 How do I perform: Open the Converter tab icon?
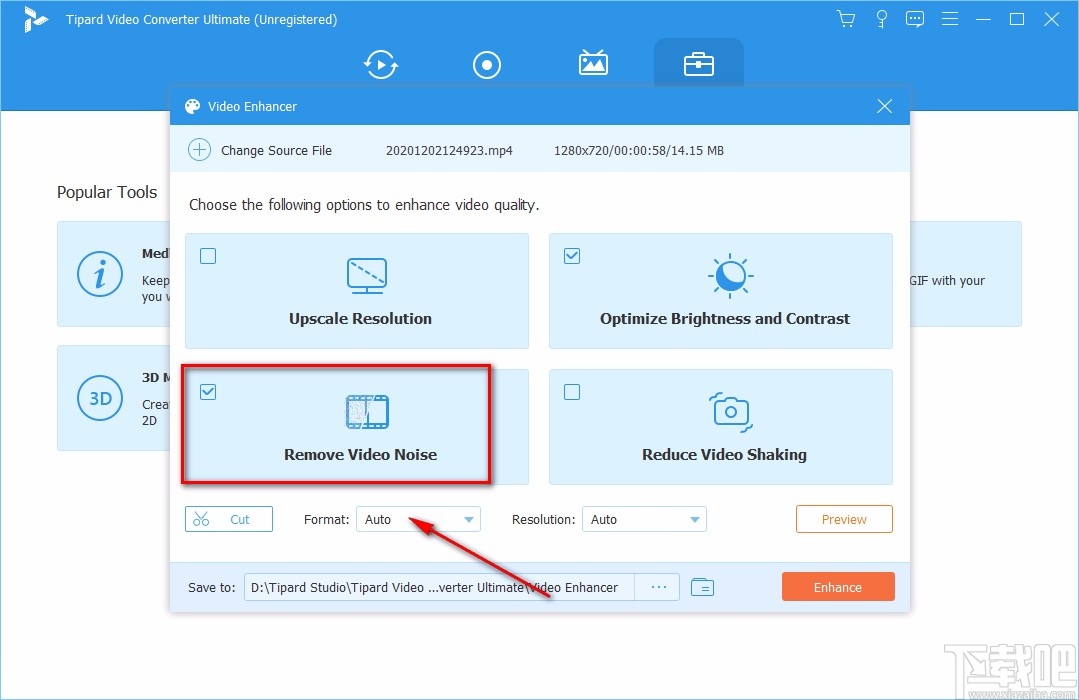click(x=381, y=65)
